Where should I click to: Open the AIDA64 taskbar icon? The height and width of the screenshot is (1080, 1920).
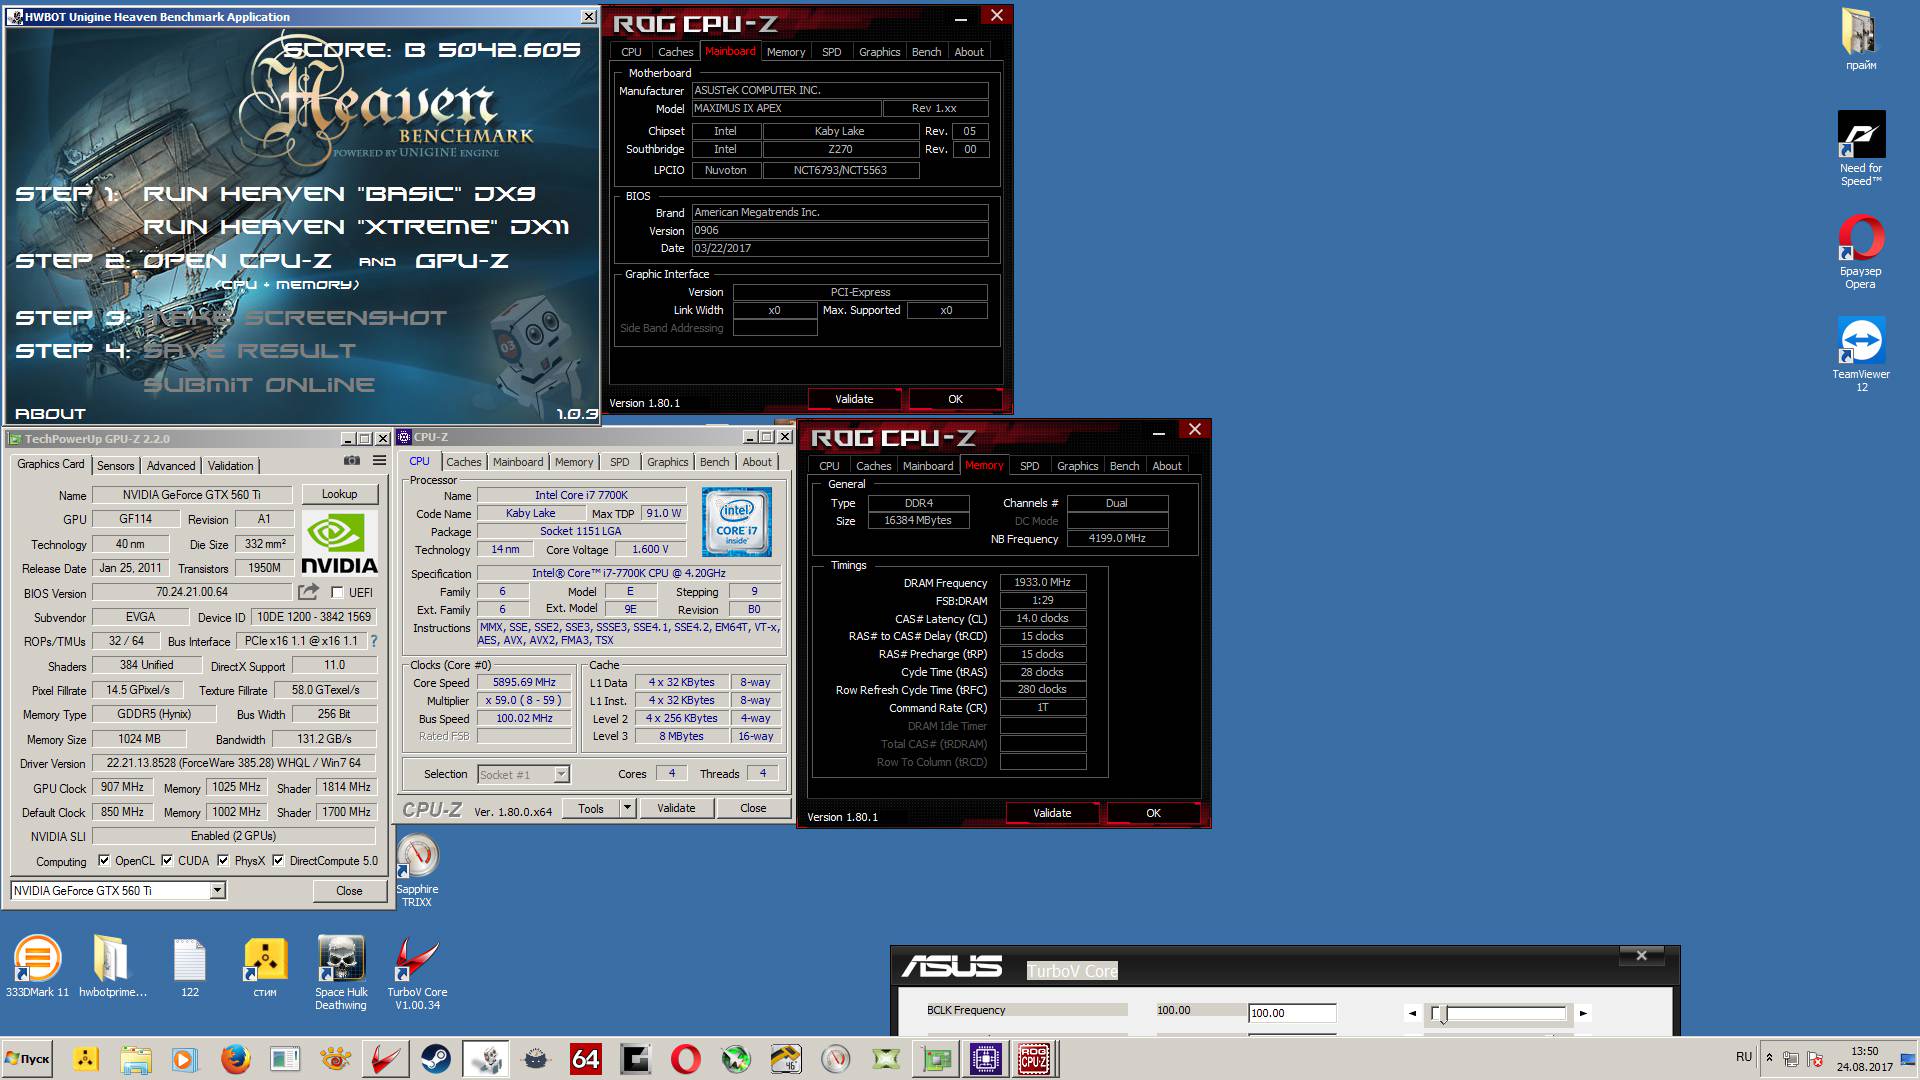click(585, 1059)
